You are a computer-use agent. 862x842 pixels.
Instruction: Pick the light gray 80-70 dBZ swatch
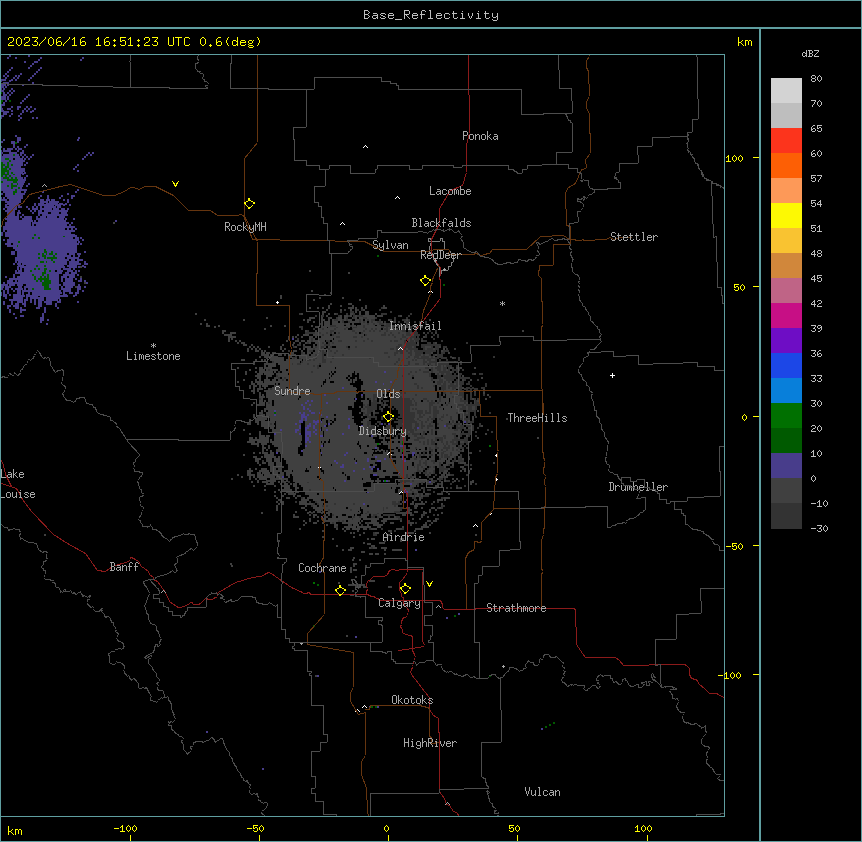[x=786, y=91]
